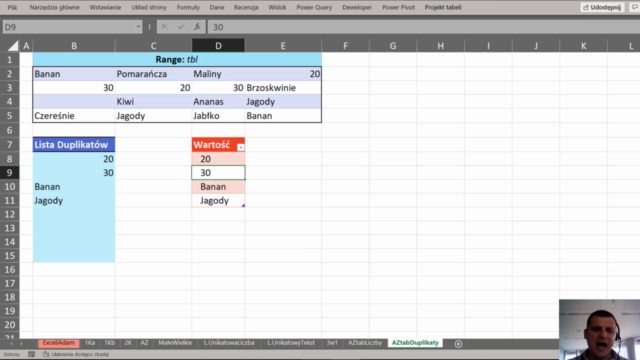Viewport: 640px width, 360px height.
Task: Open the Plik menu
Action: [12, 7]
